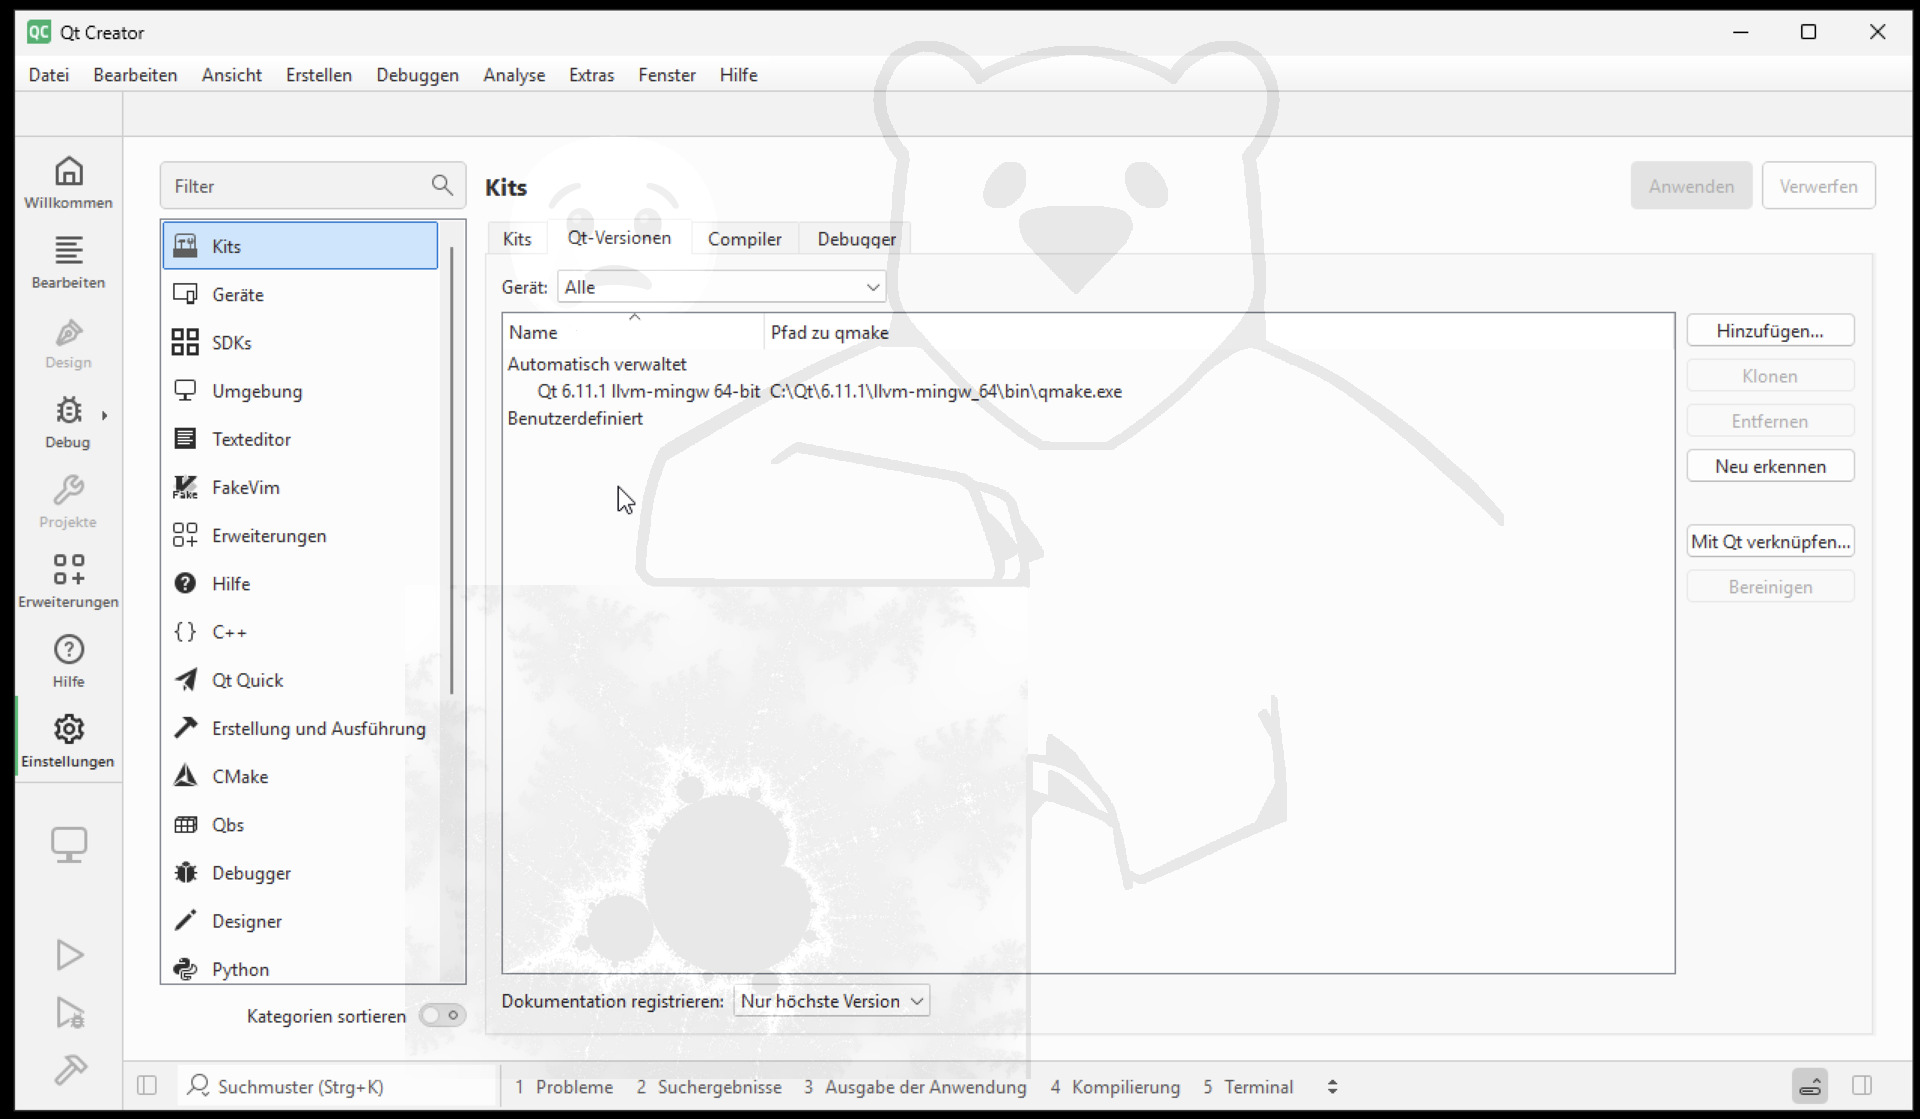Open the Hilfe mode in sidebar

(68, 662)
